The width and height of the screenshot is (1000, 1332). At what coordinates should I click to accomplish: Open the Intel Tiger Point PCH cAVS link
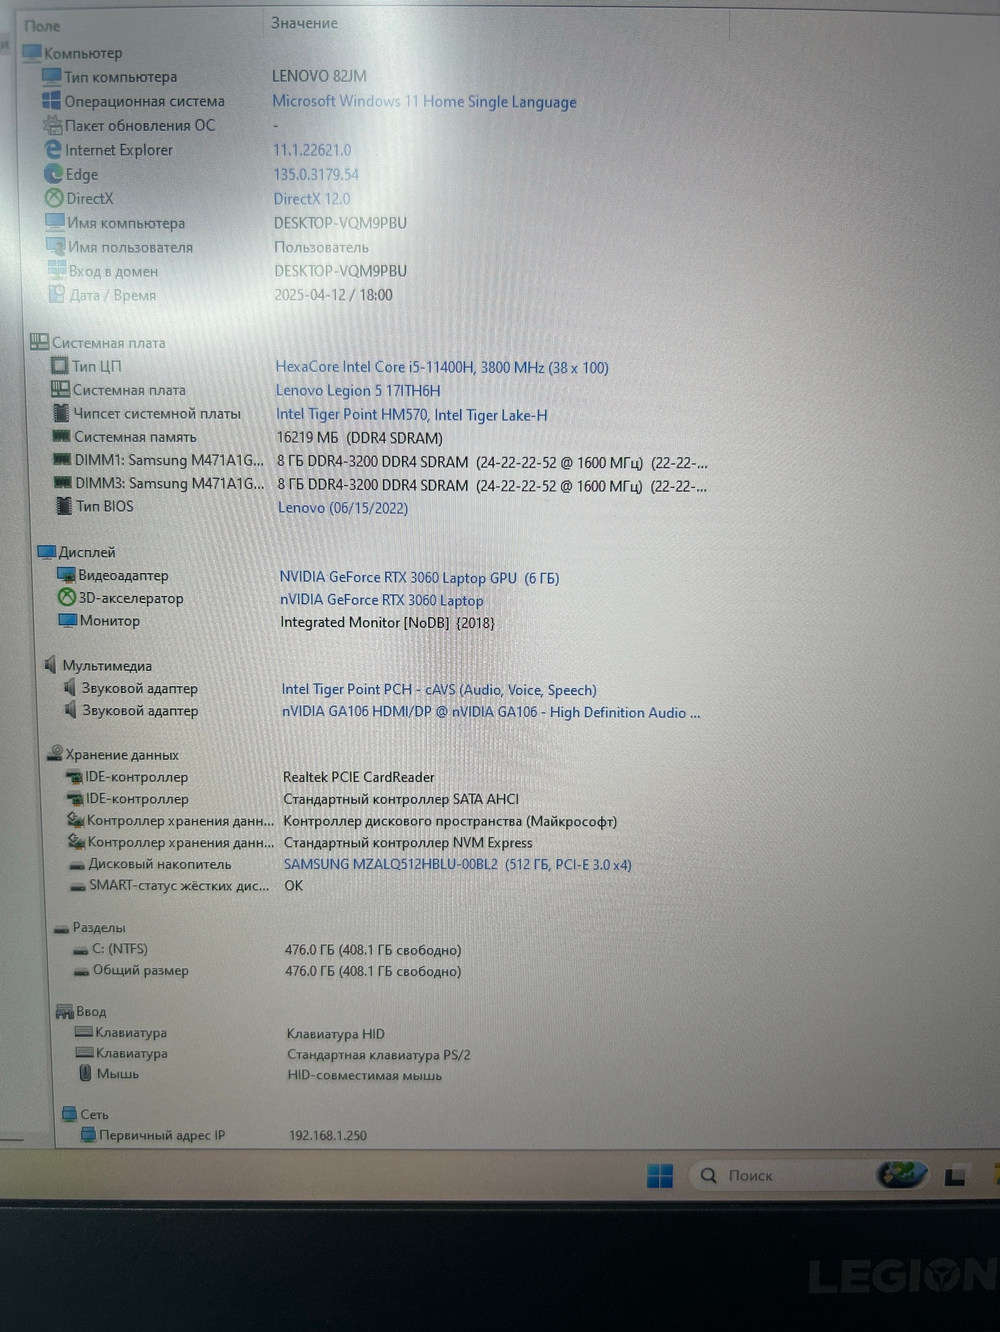click(x=439, y=689)
